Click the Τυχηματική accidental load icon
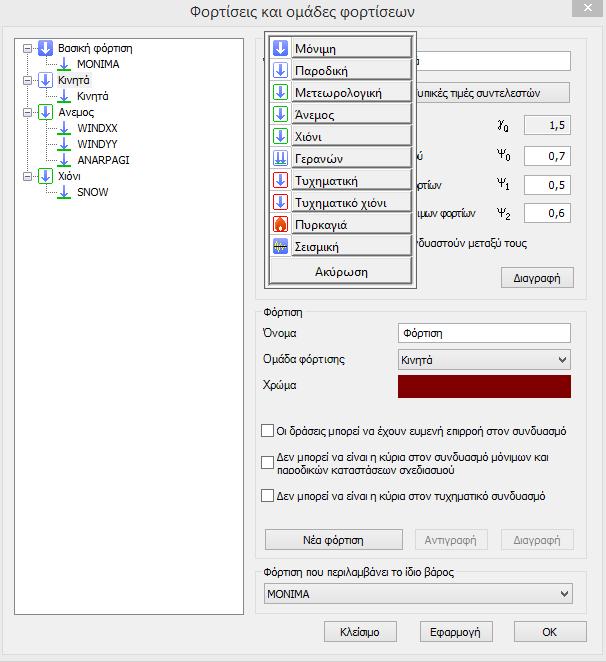 pyautogui.click(x=280, y=179)
